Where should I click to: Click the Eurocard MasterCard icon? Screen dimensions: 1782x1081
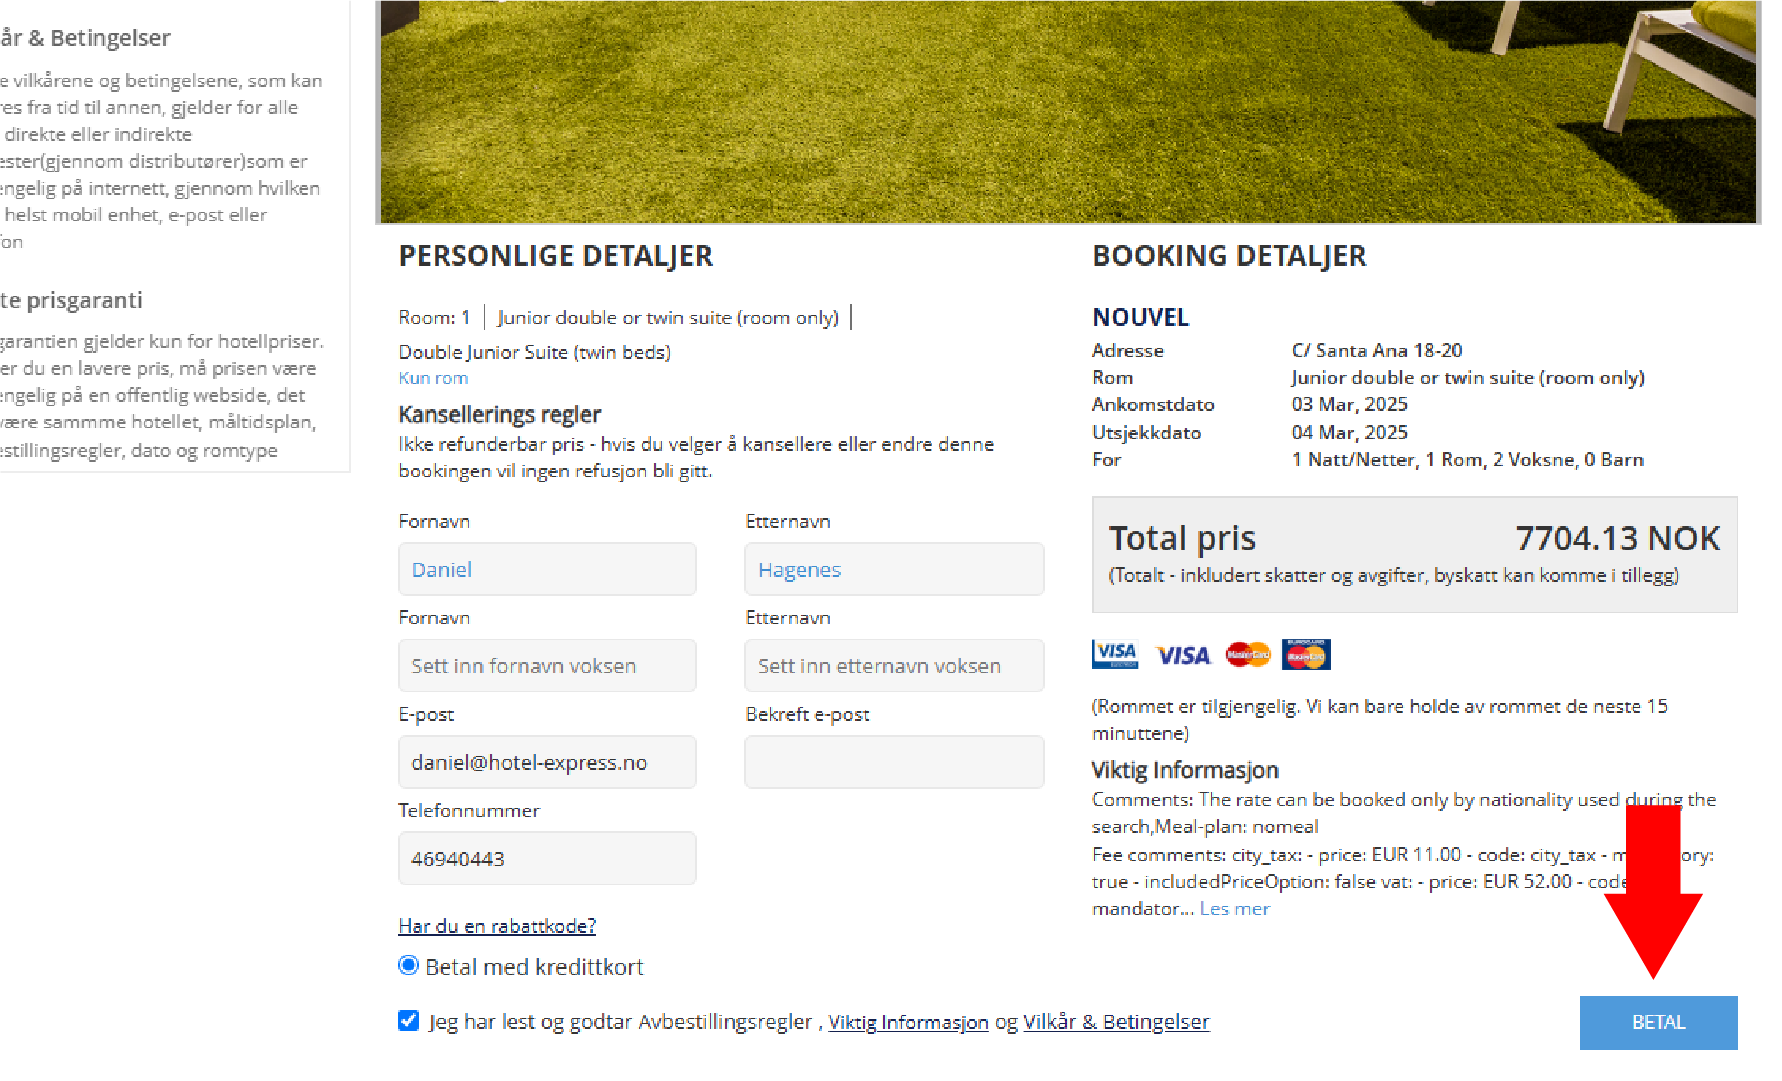click(1306, 654)
